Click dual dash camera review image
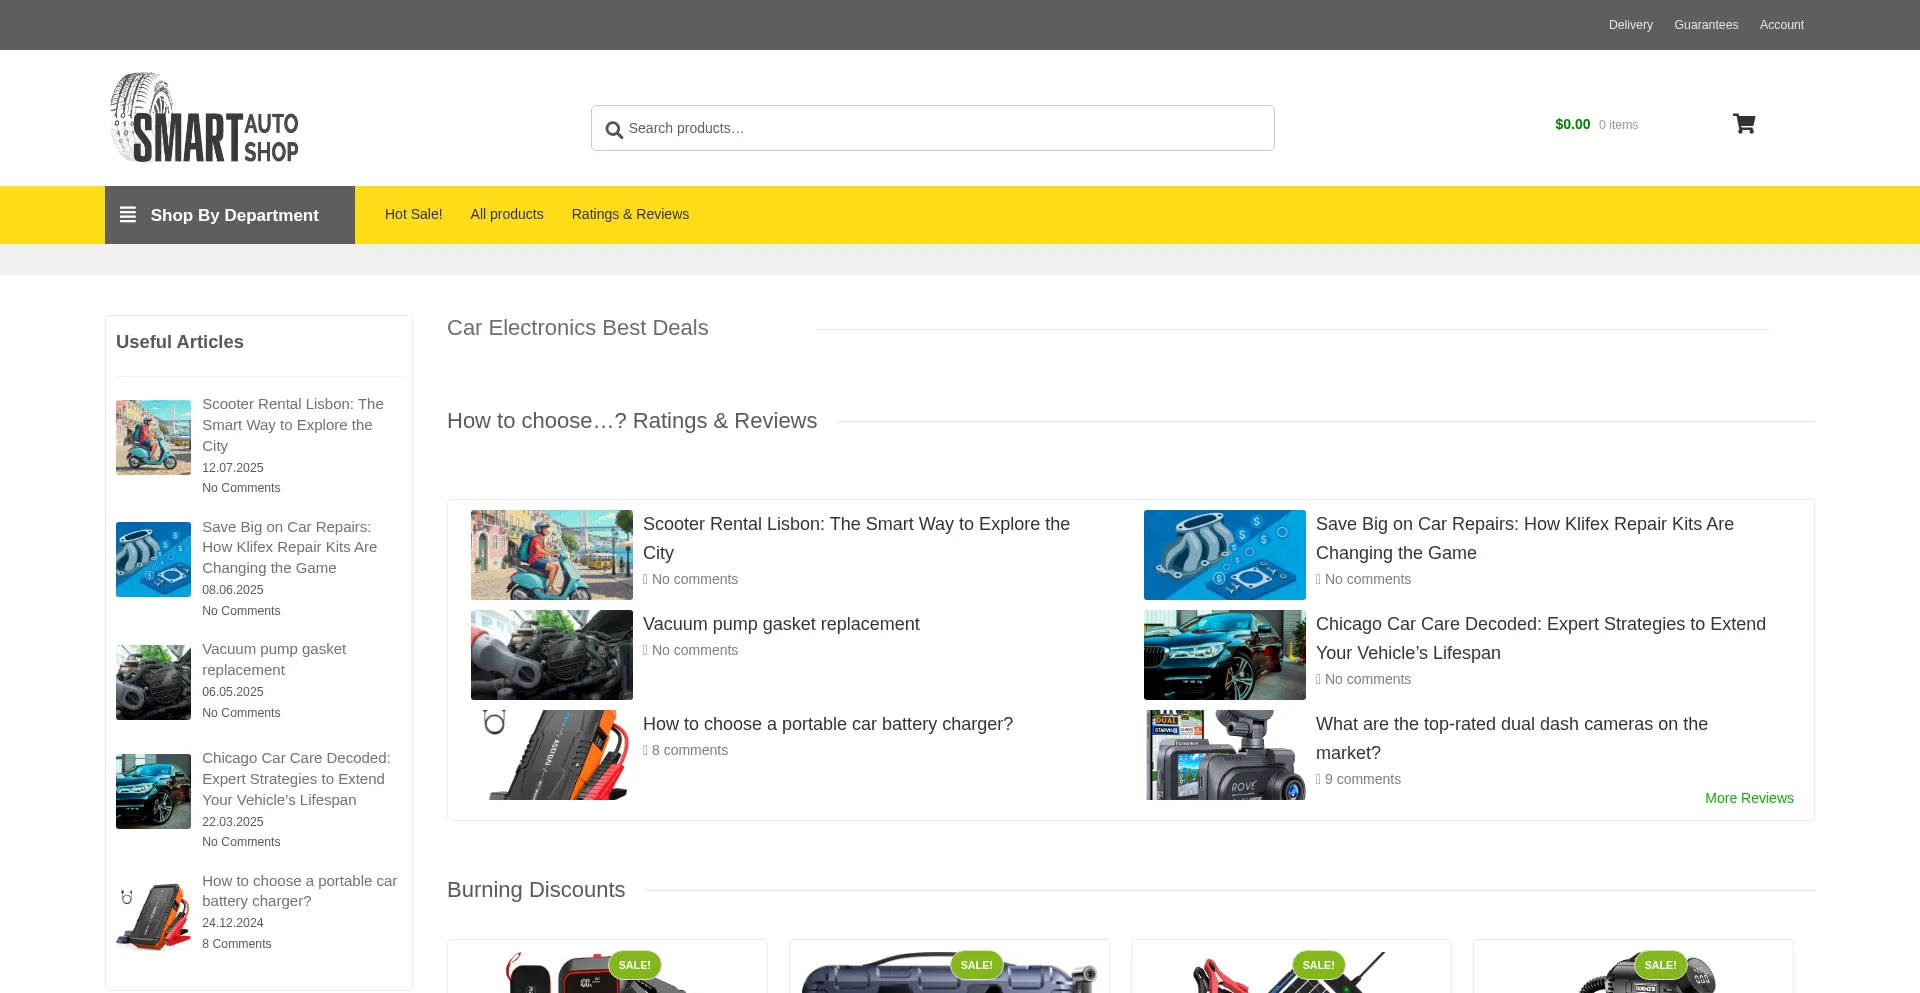This screenshot has width=1920, height=993. point(1225,755)
